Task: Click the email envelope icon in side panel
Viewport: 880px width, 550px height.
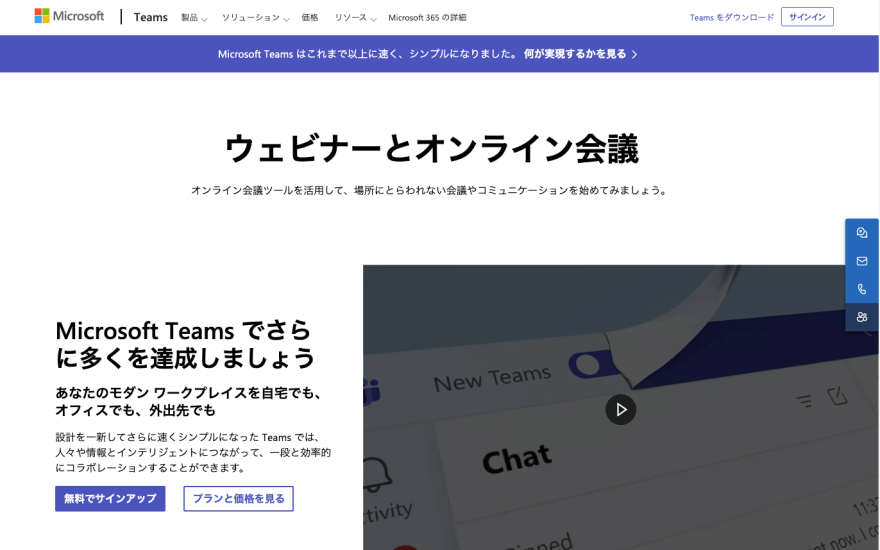Action: (862, 261)
